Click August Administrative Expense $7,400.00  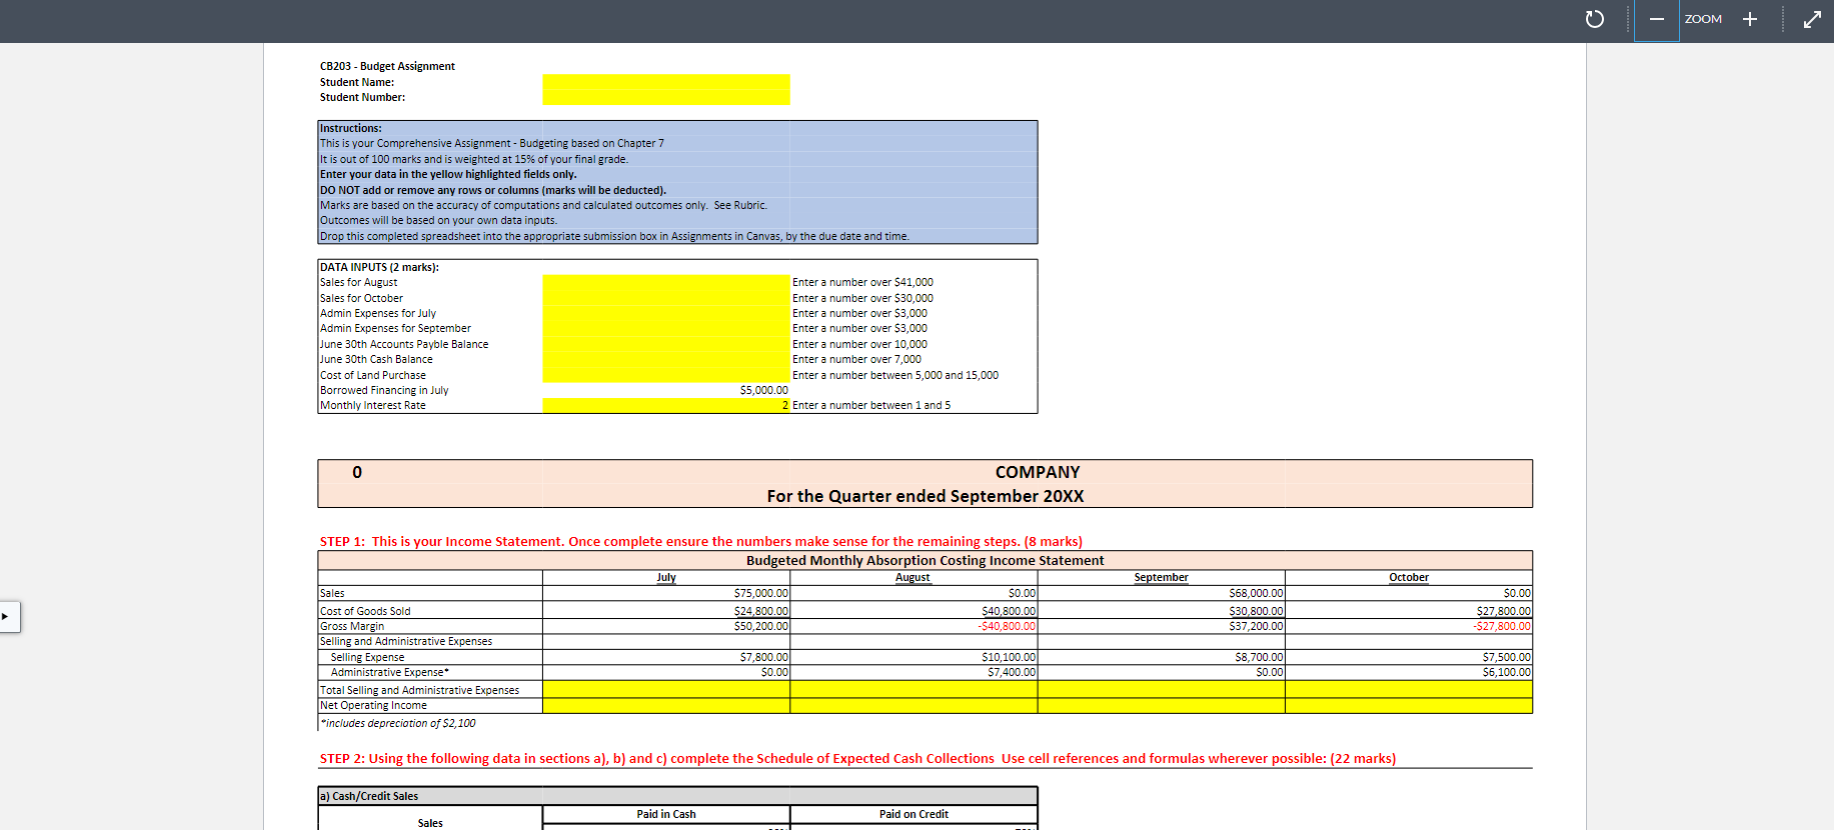tap(1011, 672)
